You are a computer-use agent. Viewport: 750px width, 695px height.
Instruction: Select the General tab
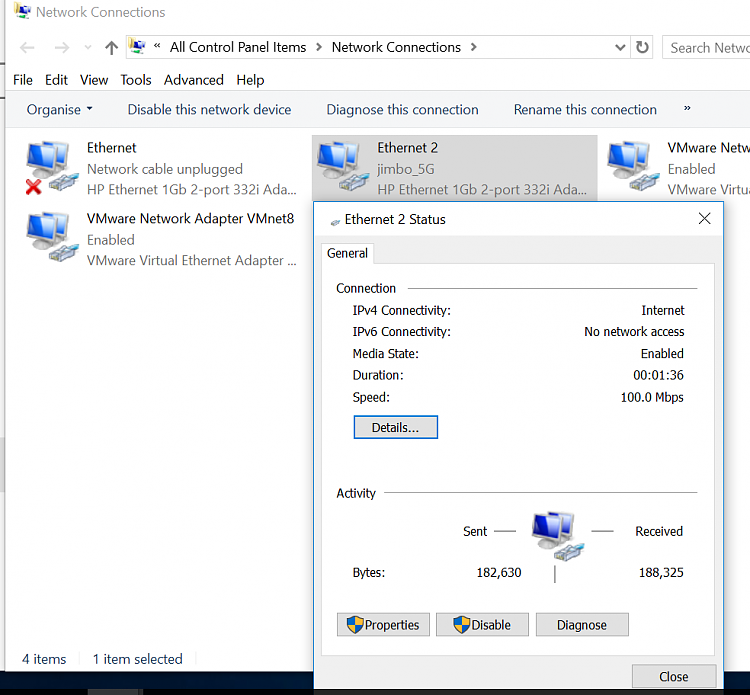point(347,253)
